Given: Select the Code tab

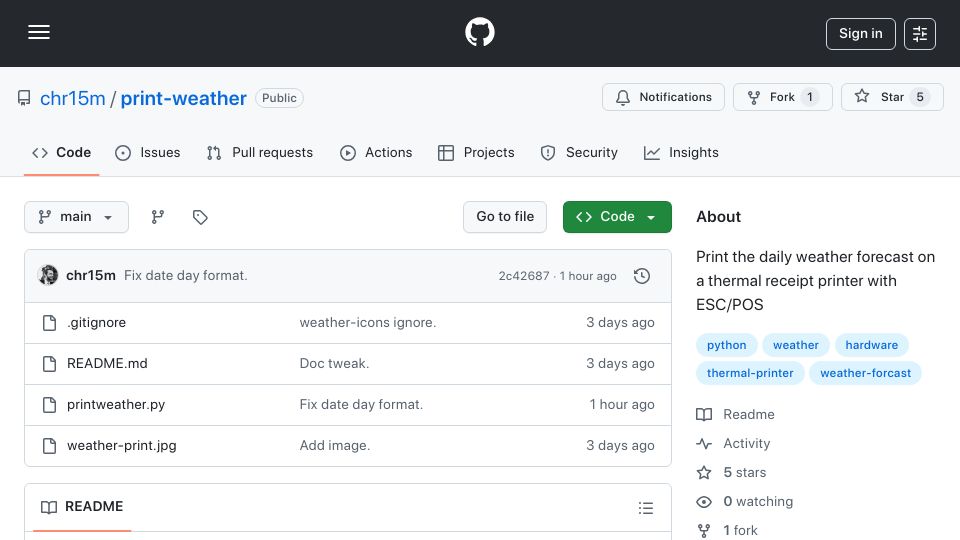Looking at the screenshot, I should tap(61, 152).
